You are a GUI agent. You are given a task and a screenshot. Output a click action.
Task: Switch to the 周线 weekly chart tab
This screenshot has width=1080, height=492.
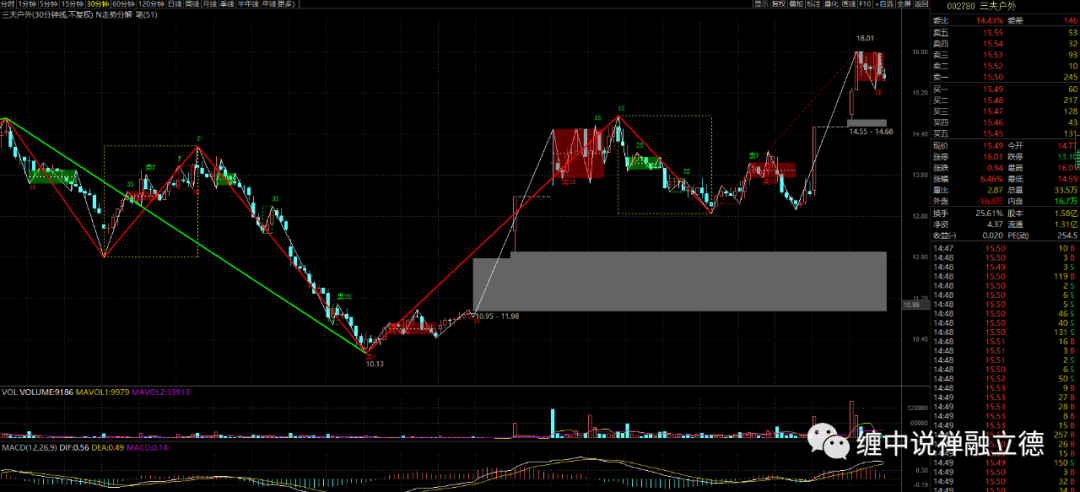(x=191, y=4)
